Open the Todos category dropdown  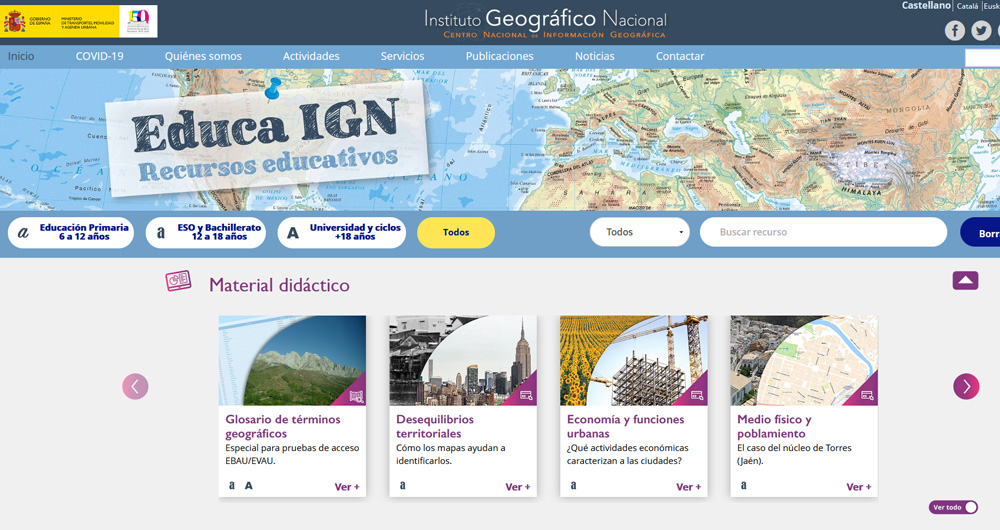click(x=640, y=232)
